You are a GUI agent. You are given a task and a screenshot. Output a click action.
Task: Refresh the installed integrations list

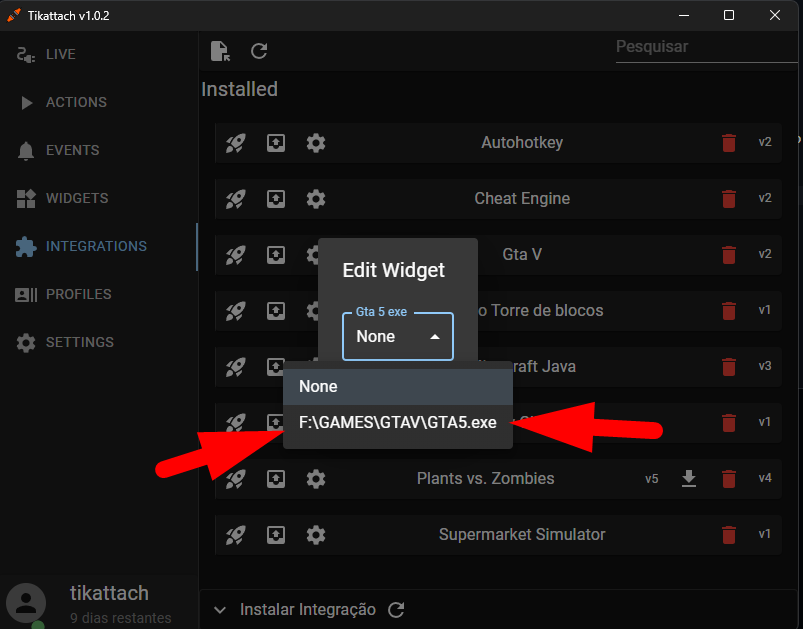(259, 51)
